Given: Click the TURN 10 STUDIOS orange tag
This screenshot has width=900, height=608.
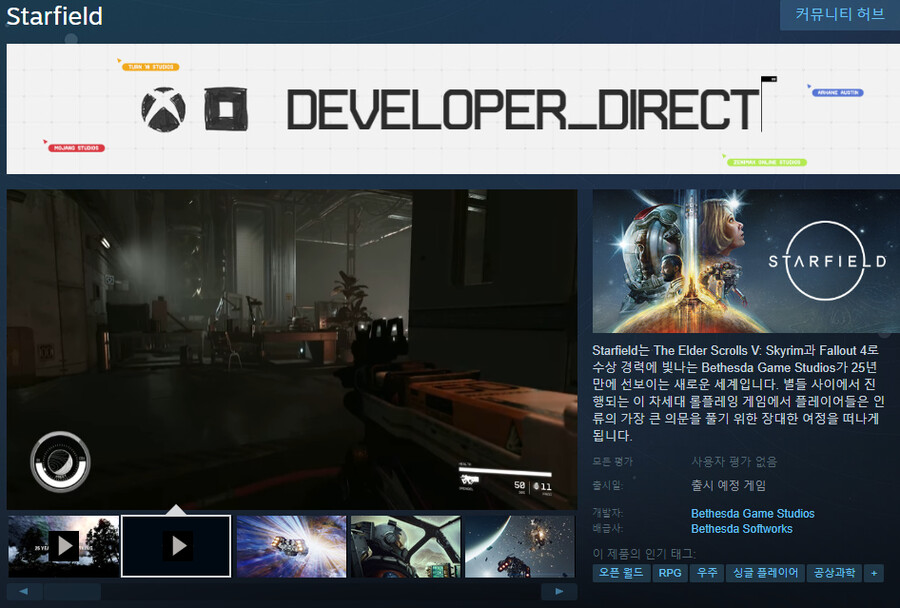Looking at the screenshot, I should pos(150,67).
